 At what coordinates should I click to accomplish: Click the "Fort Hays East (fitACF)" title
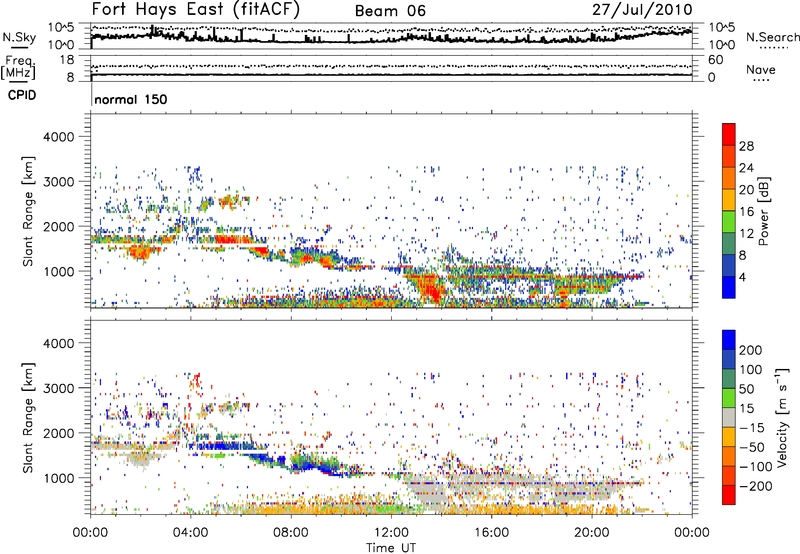tap(196, 10)
